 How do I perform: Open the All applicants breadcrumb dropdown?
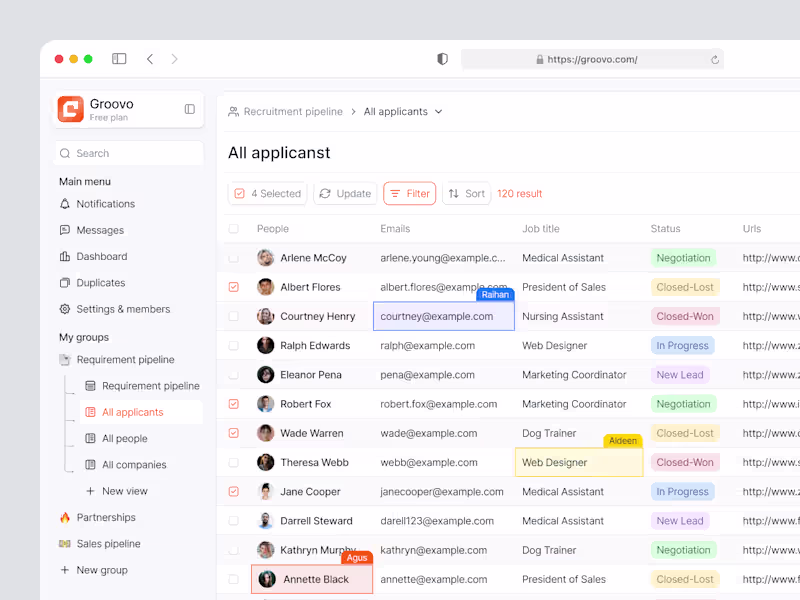[437, 111]
